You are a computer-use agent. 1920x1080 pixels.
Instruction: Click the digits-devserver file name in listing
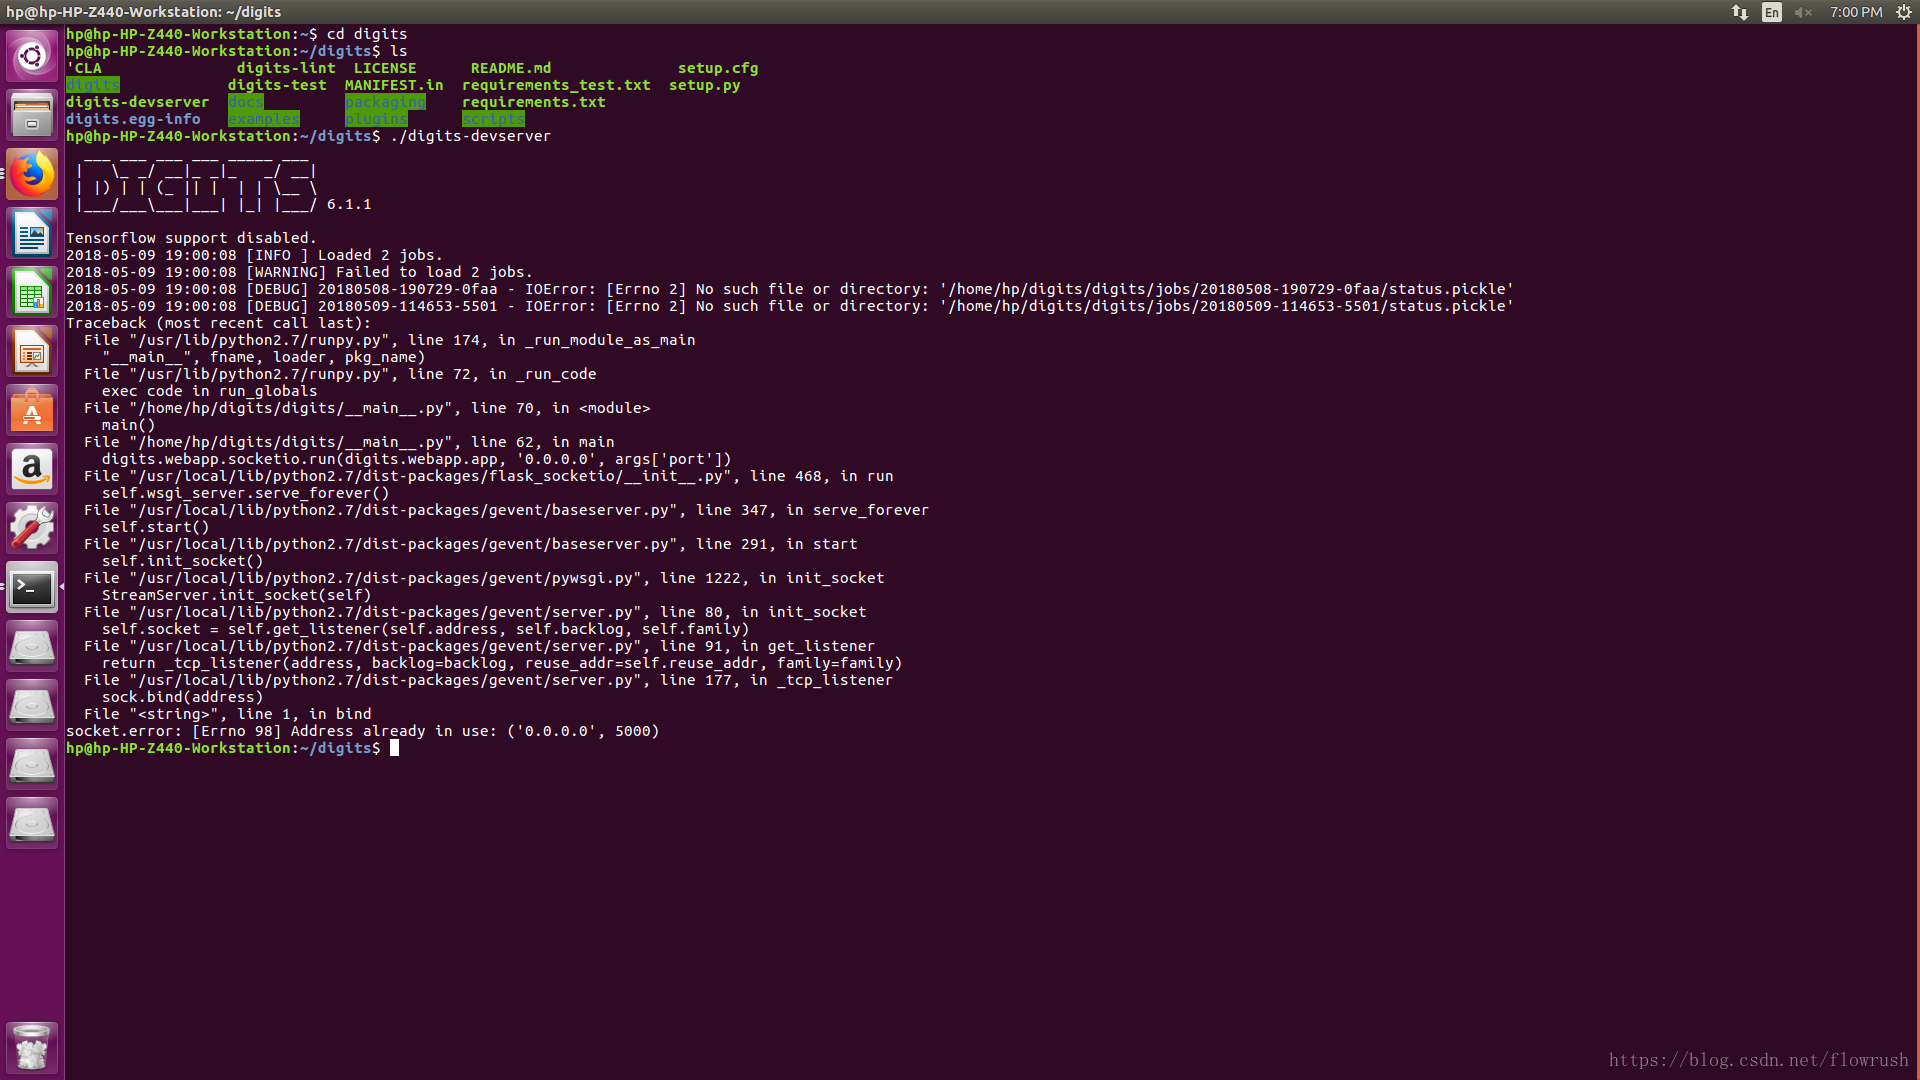[x=138, y=102]
